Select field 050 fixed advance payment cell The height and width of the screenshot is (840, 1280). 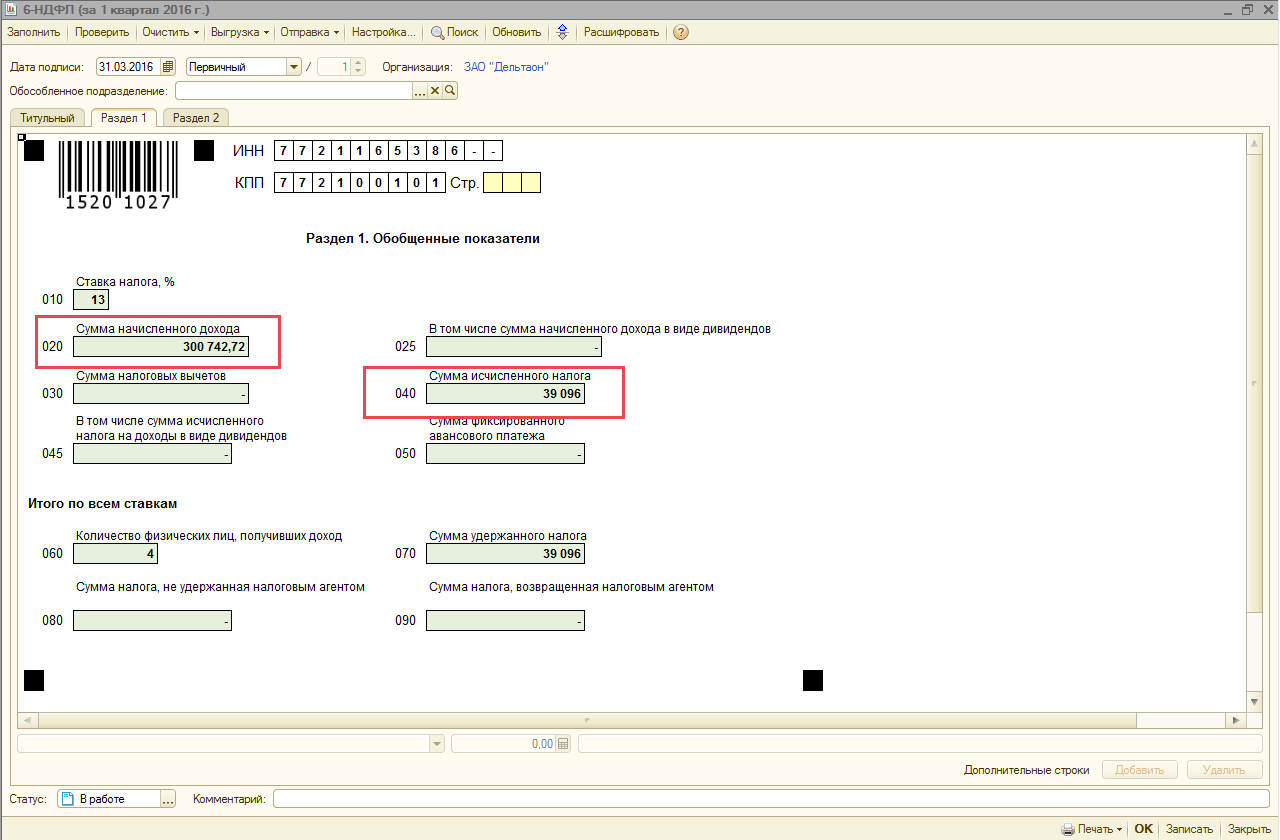click(505, 454)
